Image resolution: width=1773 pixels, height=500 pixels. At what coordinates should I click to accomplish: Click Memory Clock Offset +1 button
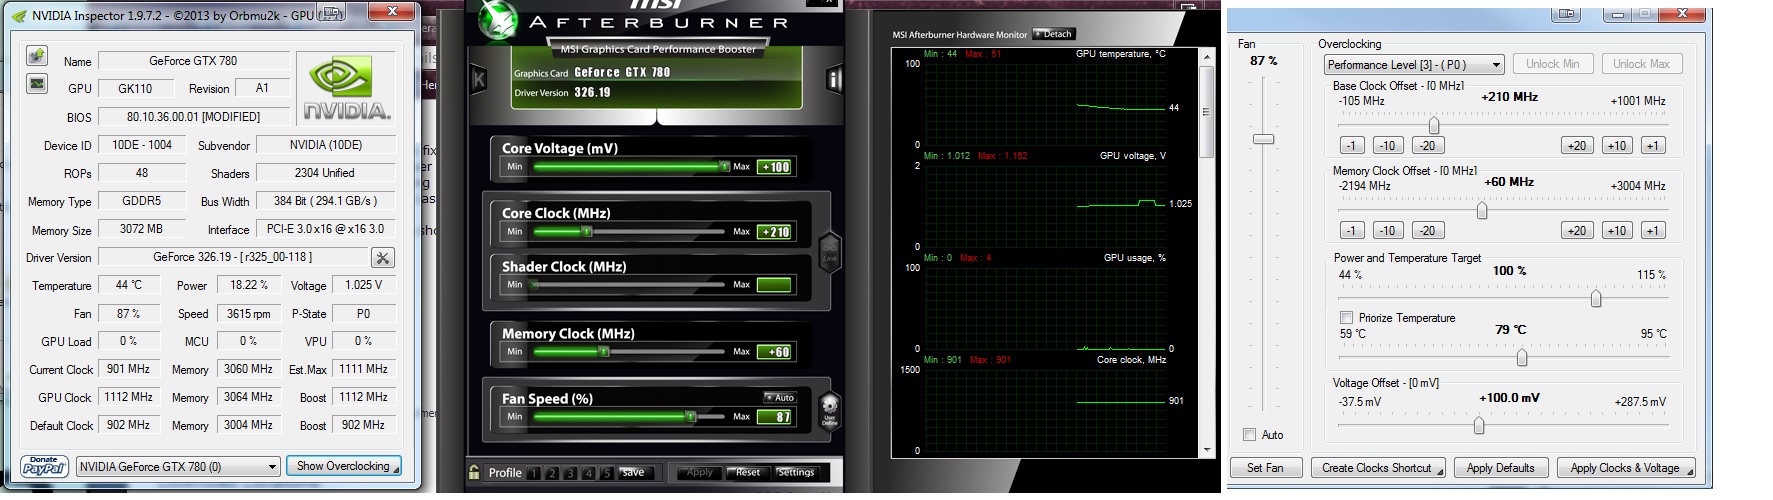(1652, 231)
